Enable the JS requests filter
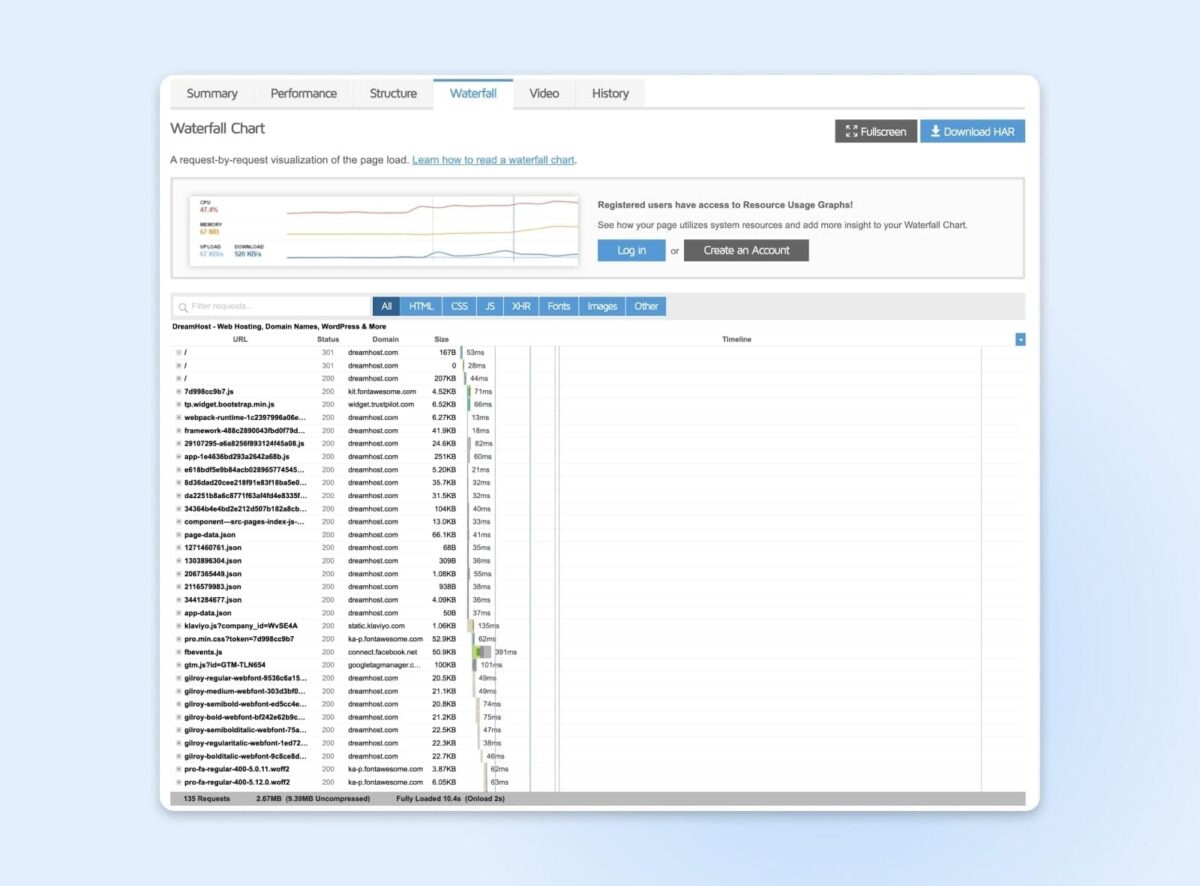This screenshot has width=1200, height=886. point(489,306)
